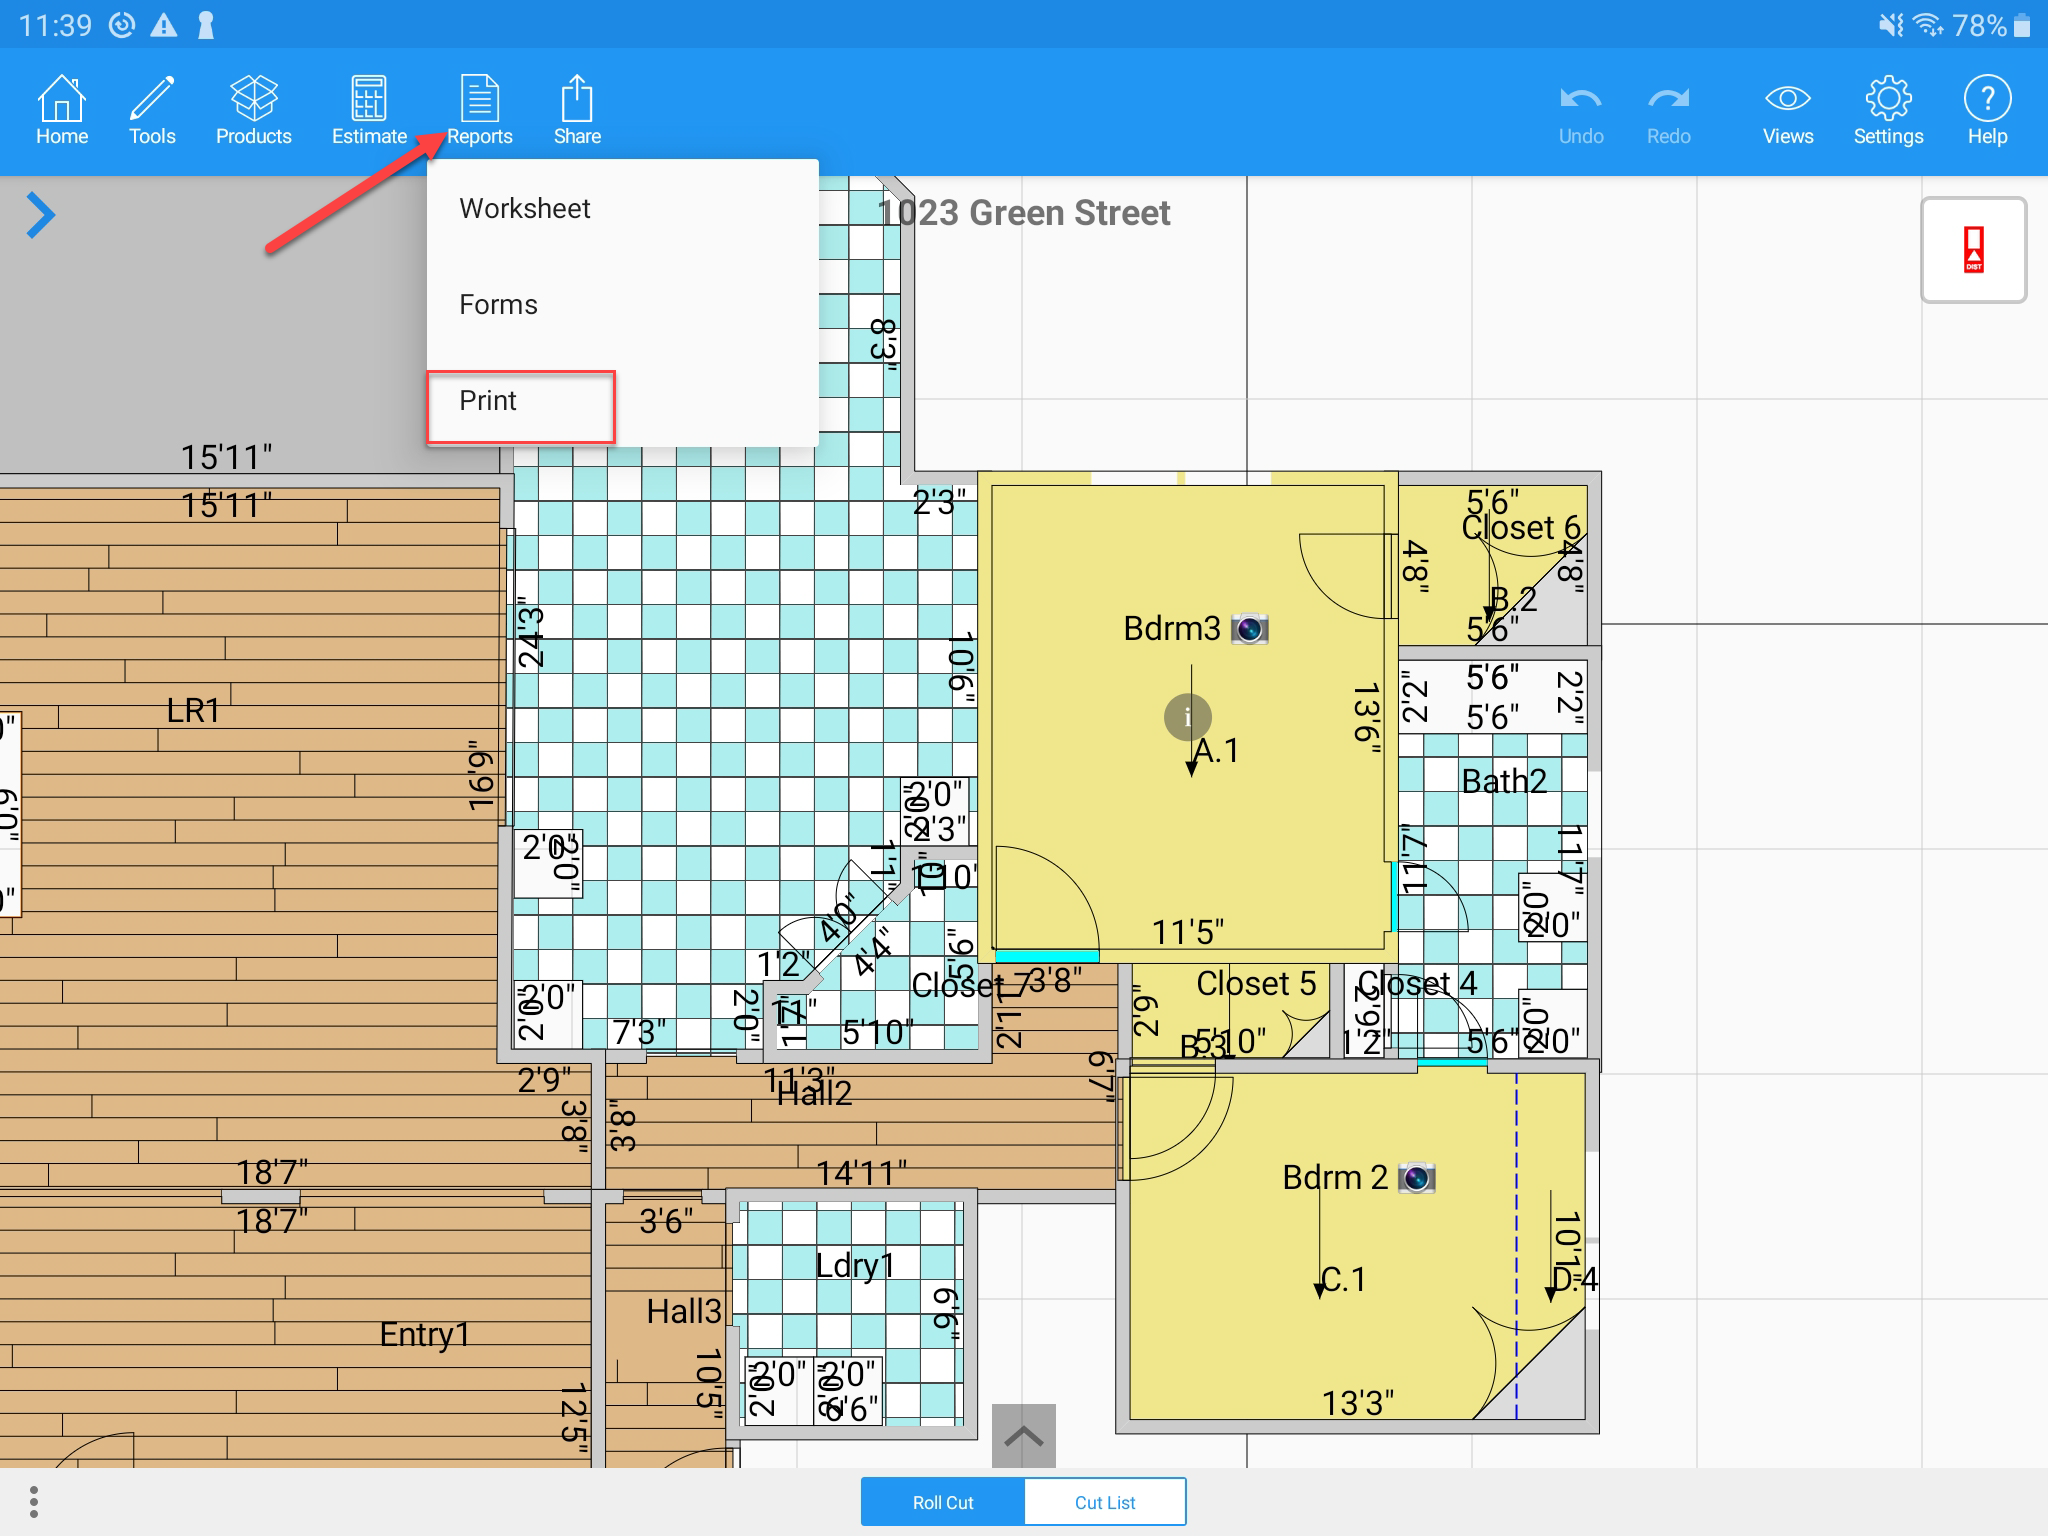Tap the red laser distance meter button
Image resolution: width=2048 pixels, height=1536 pixels.
coord(1973,250)
